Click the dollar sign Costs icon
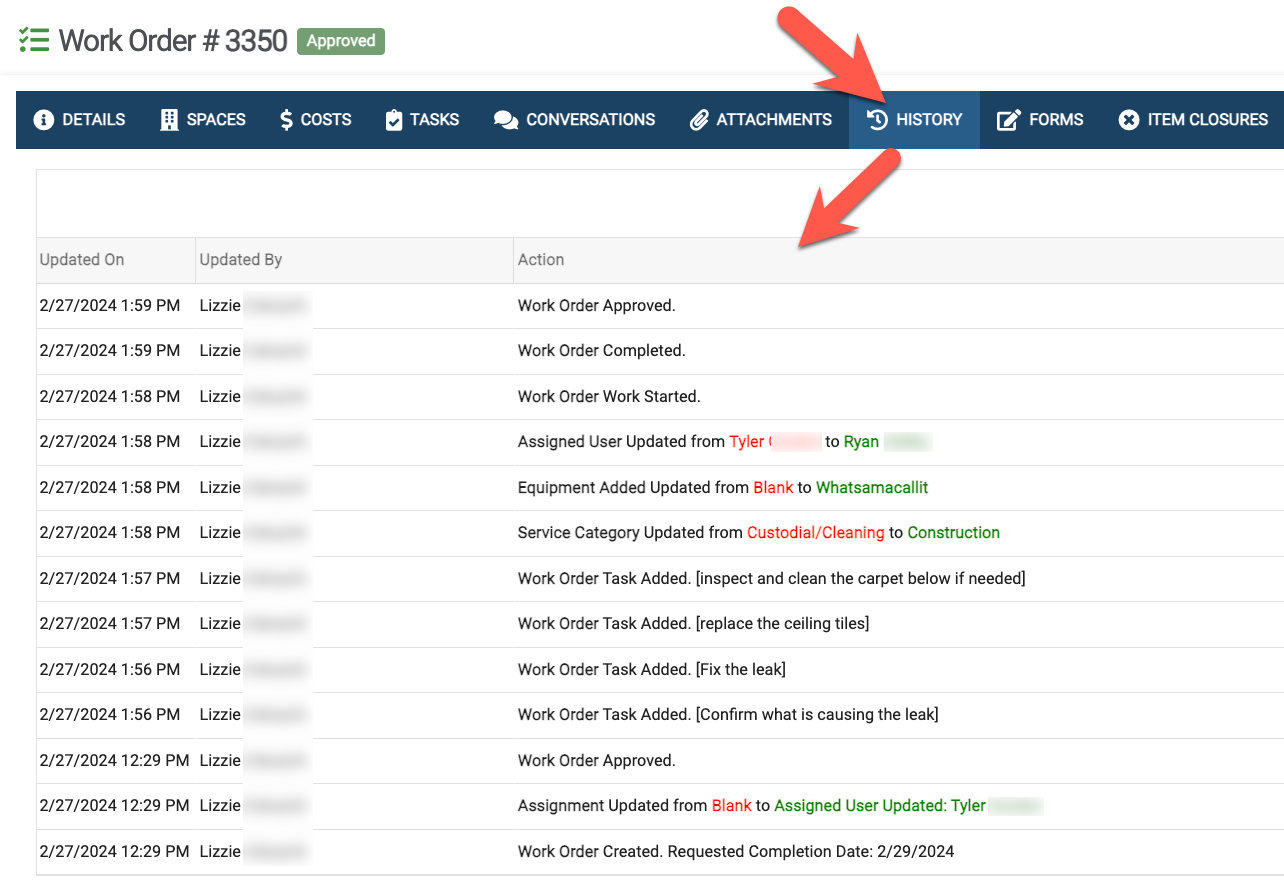This screenshot has width=1284, height=880. [x=286, y=120]
